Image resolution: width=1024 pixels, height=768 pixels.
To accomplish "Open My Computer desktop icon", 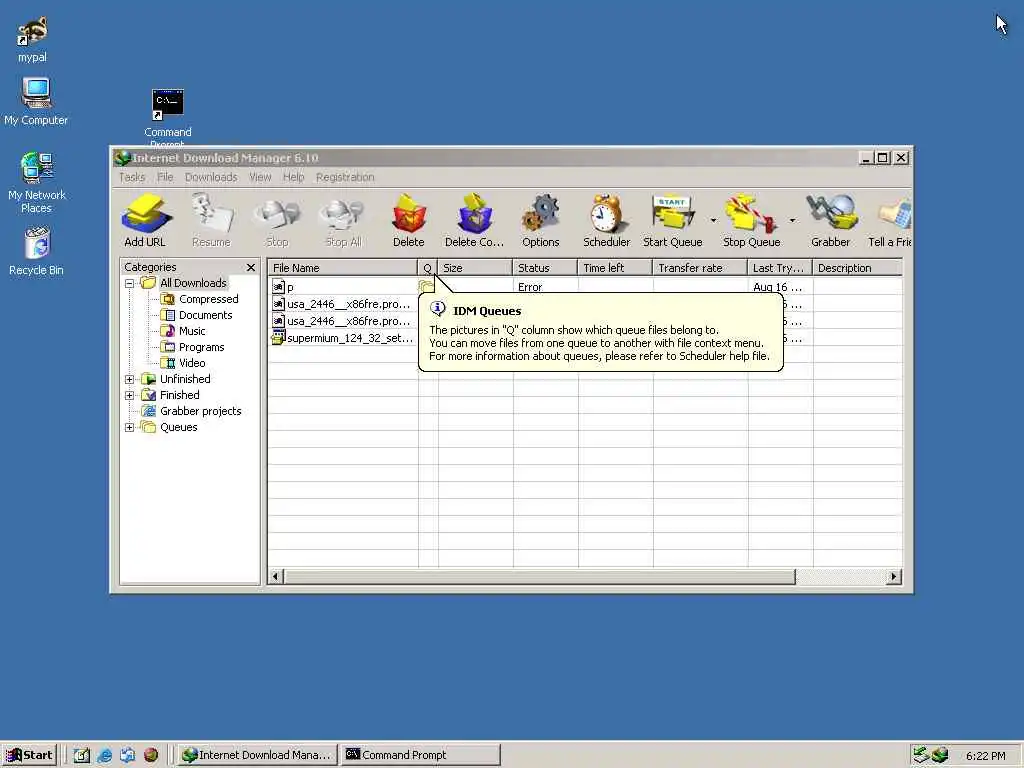I will click(x=36, y=101).
